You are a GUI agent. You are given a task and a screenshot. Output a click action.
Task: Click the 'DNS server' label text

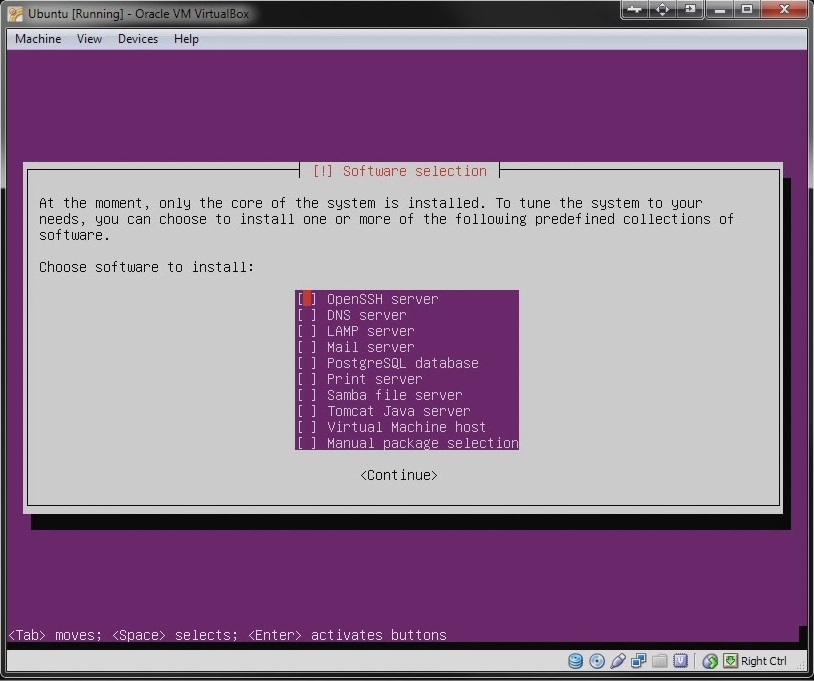click(367, 315)
